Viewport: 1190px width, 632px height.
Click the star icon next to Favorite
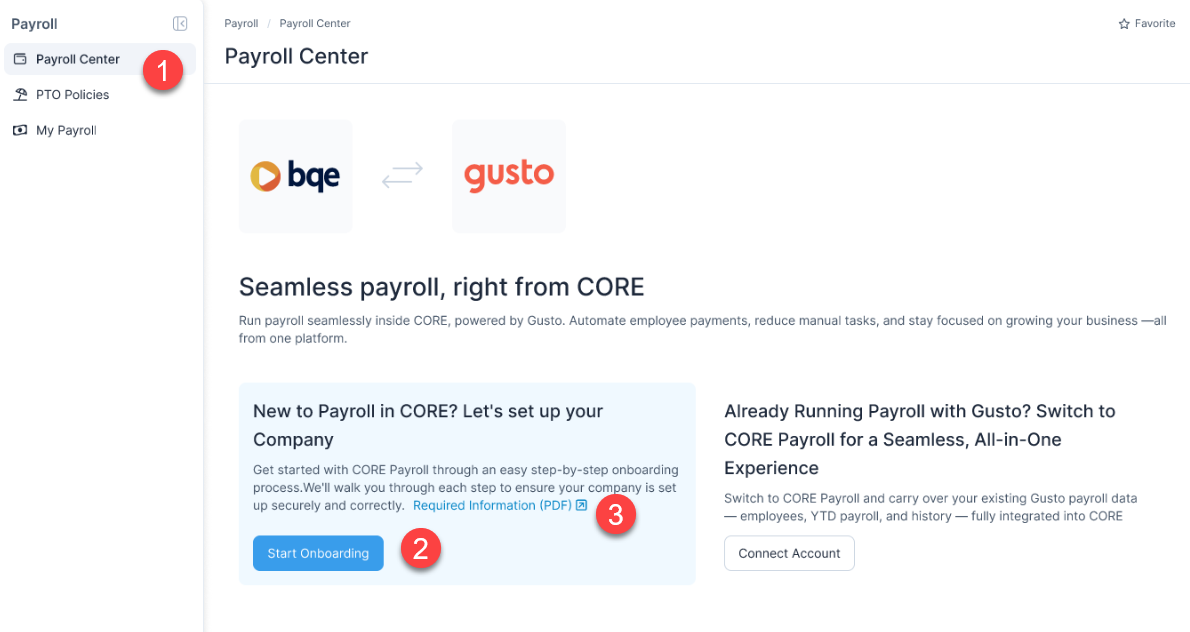1122,23
